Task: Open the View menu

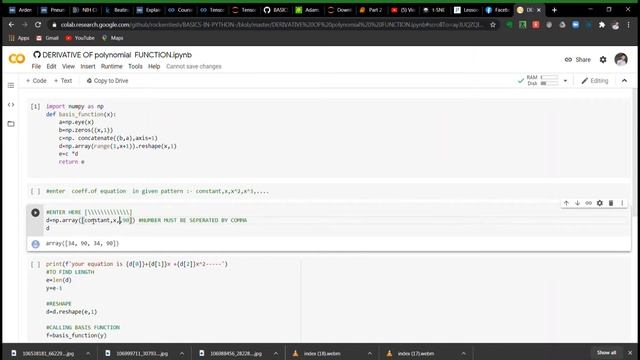Action: [68, 67]
